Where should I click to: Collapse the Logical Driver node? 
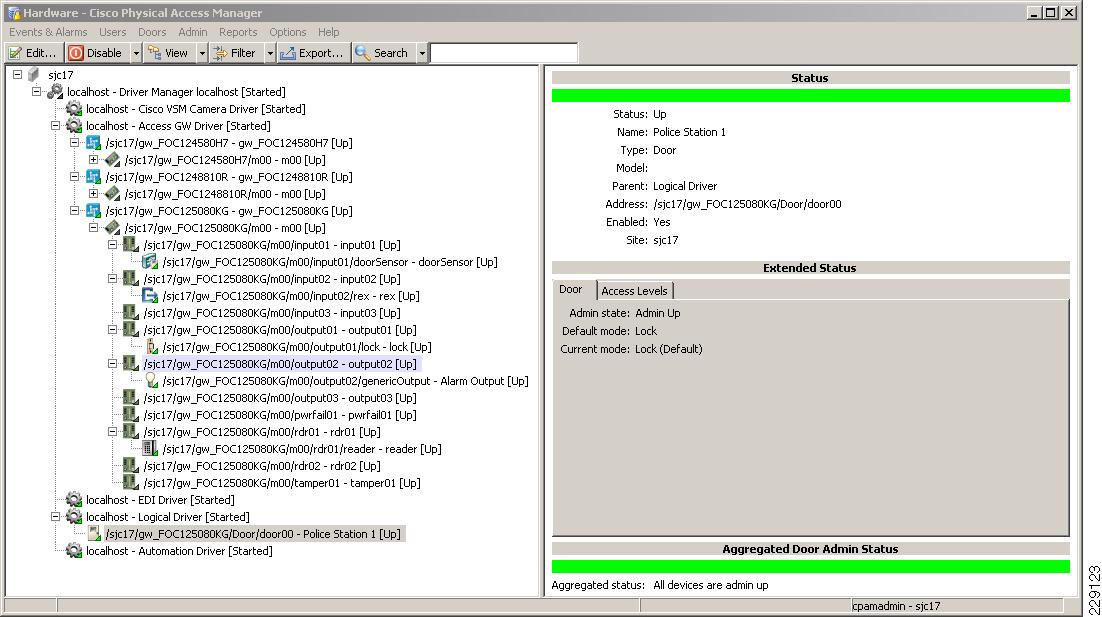(x=56, y=517)
